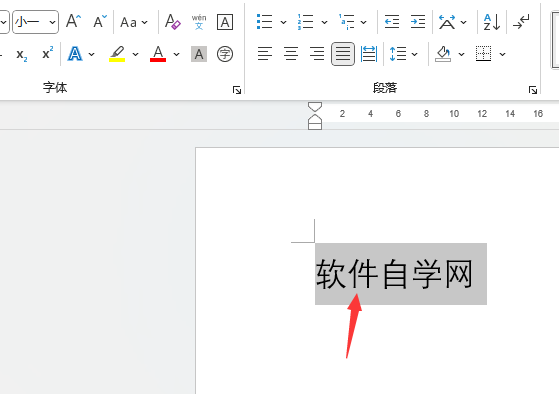Apply borders icon
The image size is (559, 394).
click(483, 54)
